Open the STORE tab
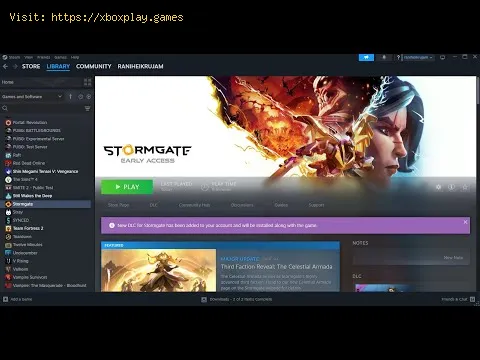This screenshot has height=360, width=480. (31, 66)
